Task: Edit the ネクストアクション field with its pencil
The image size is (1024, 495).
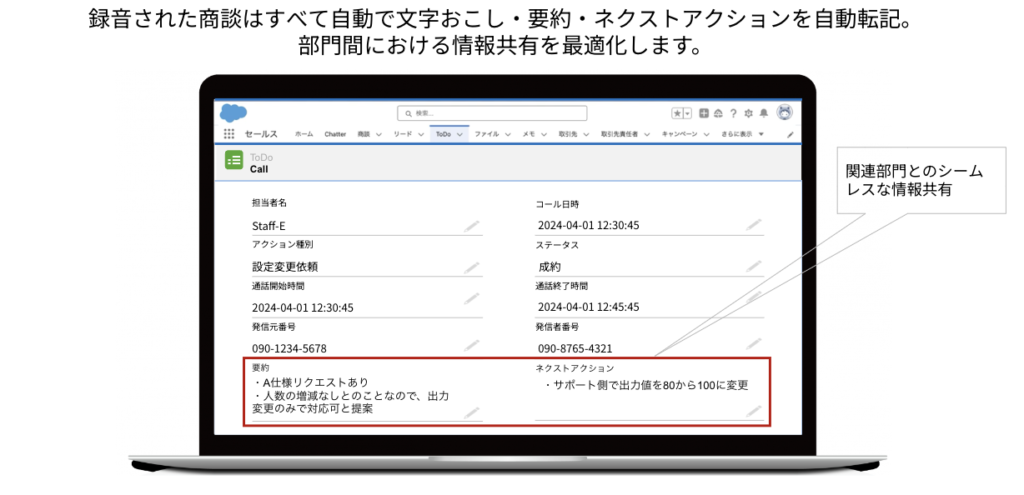Action: coord(754,411)
